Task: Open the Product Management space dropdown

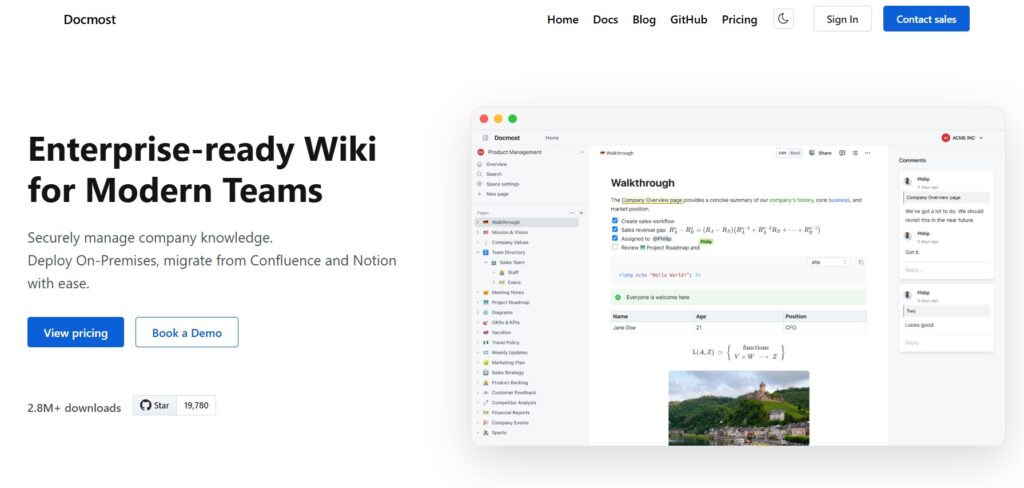Action: (x=530, y=152)
